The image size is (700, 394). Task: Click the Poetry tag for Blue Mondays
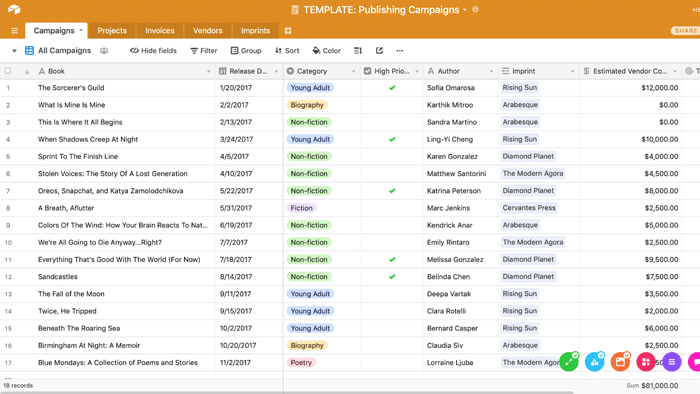coord(301,362)
